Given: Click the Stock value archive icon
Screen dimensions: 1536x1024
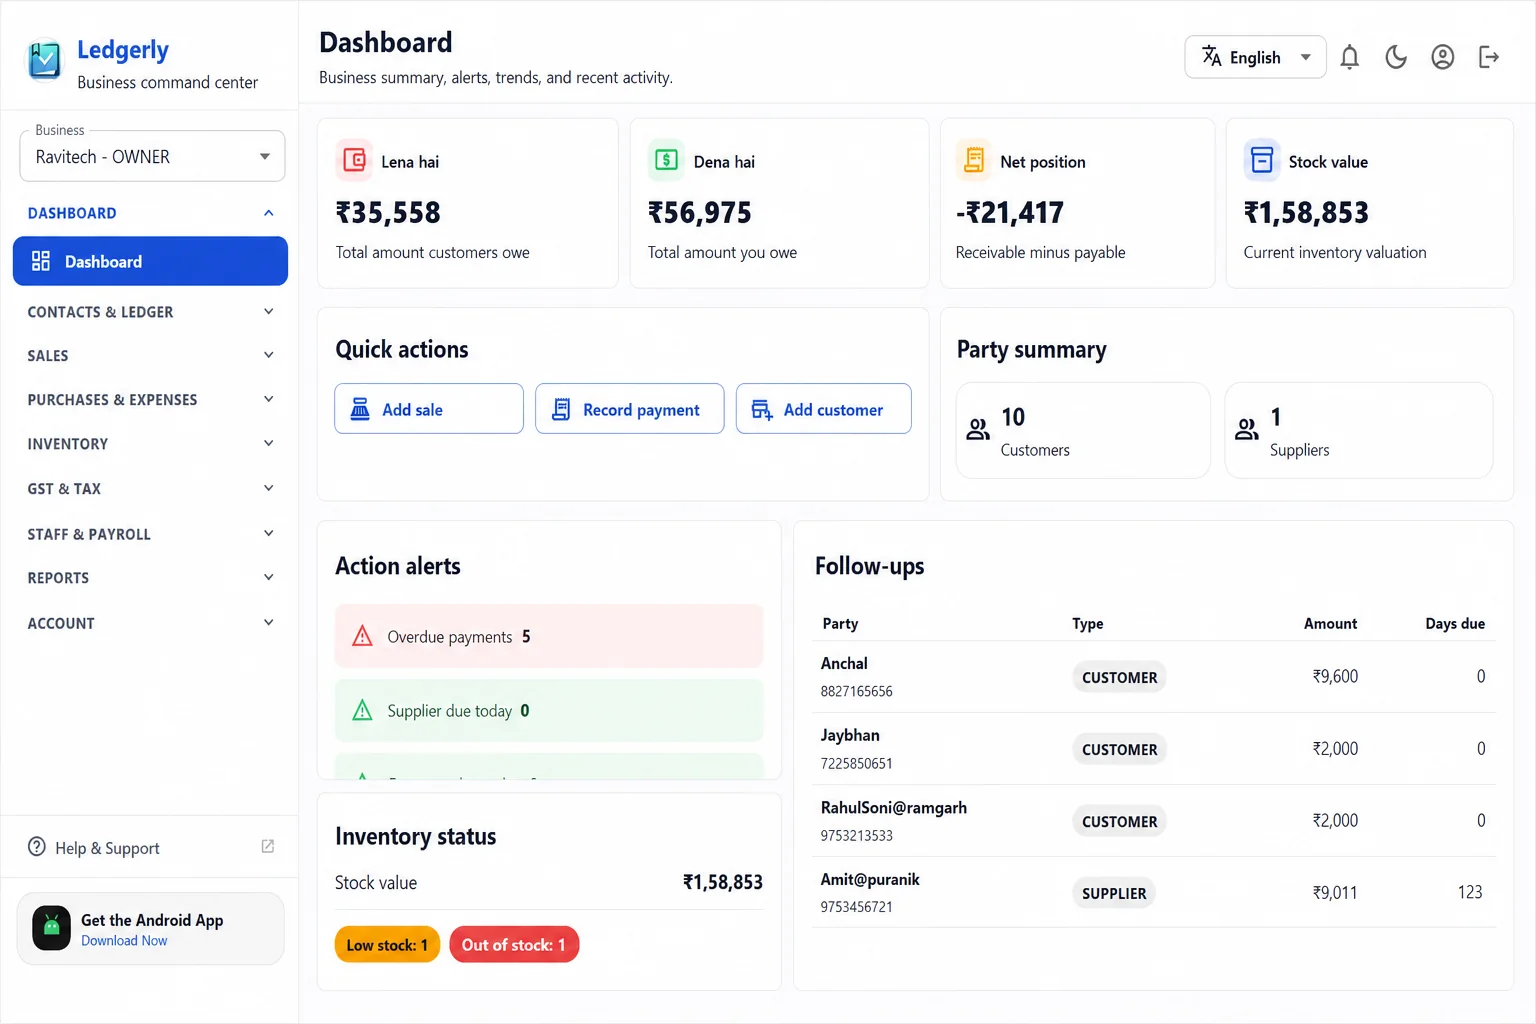Looking at the screenshot, I should [x=1262, y=160].
